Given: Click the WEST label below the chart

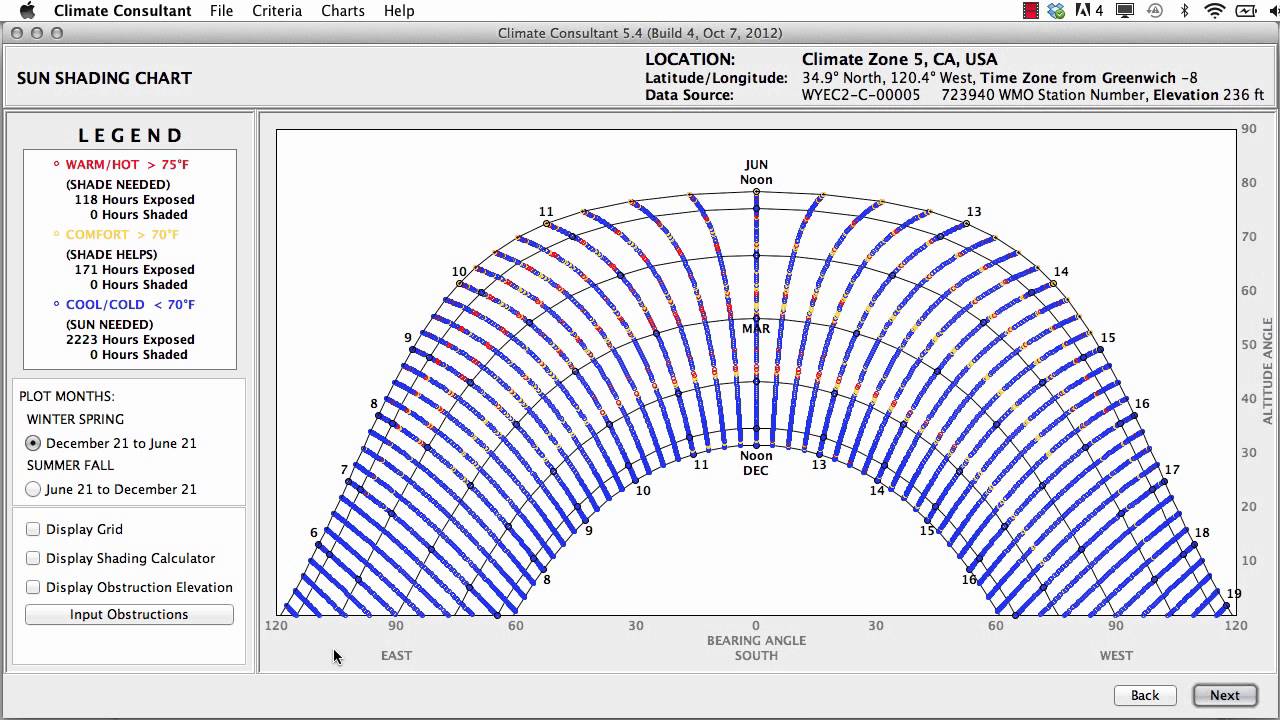Looking at the screenshot, I should click(1116, 655).
